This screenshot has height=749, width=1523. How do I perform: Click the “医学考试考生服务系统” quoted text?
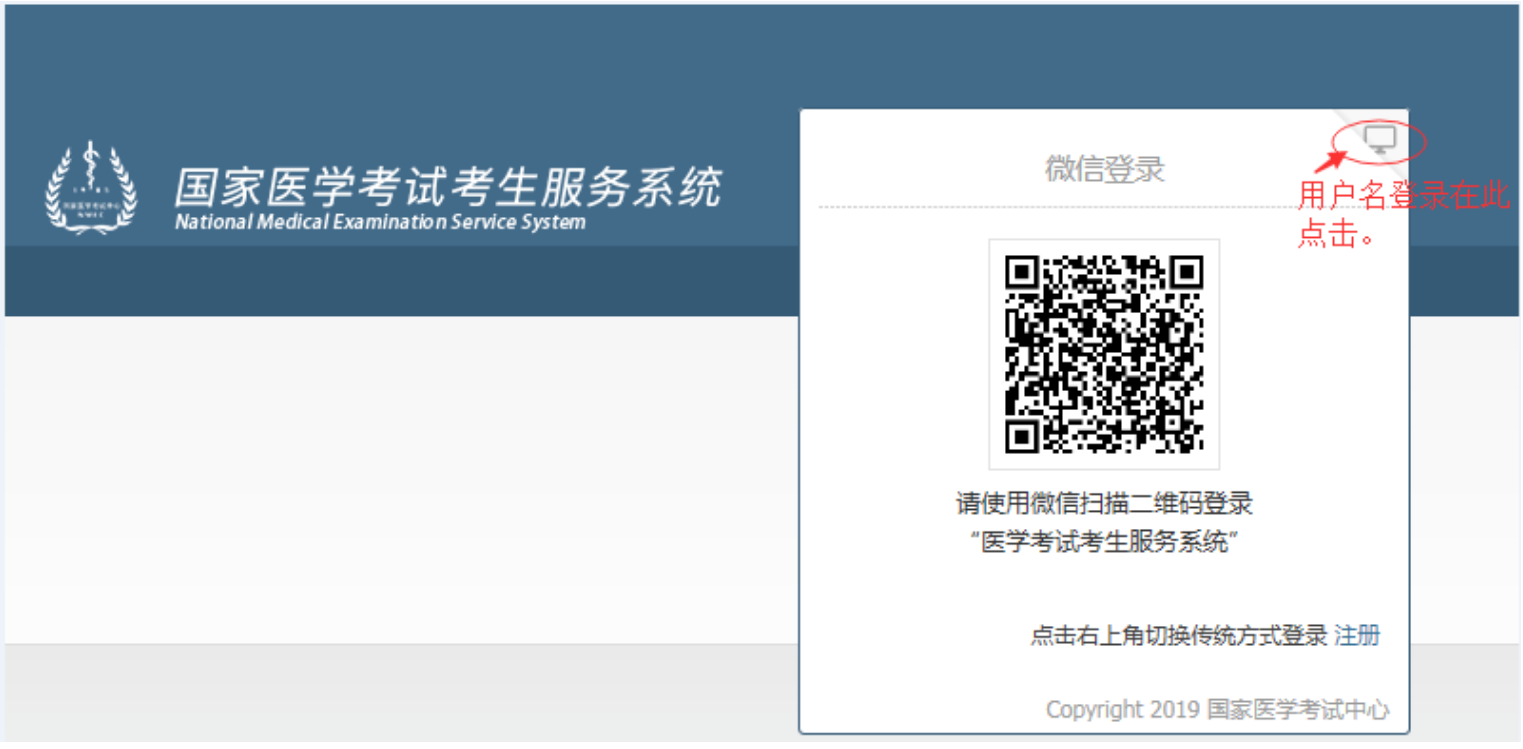click(1104, 543)
